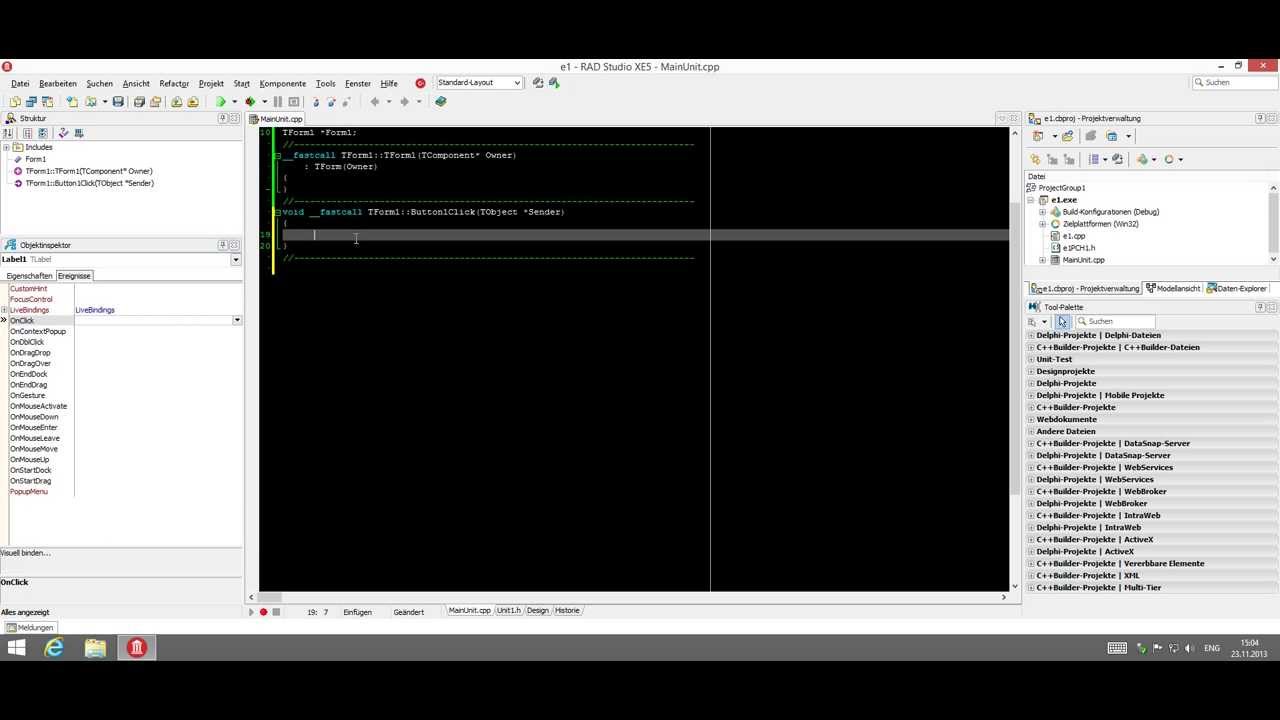Click the play macro triangle in status bar
Viewport: 1280px width, 720px height.
click(252, 612)
